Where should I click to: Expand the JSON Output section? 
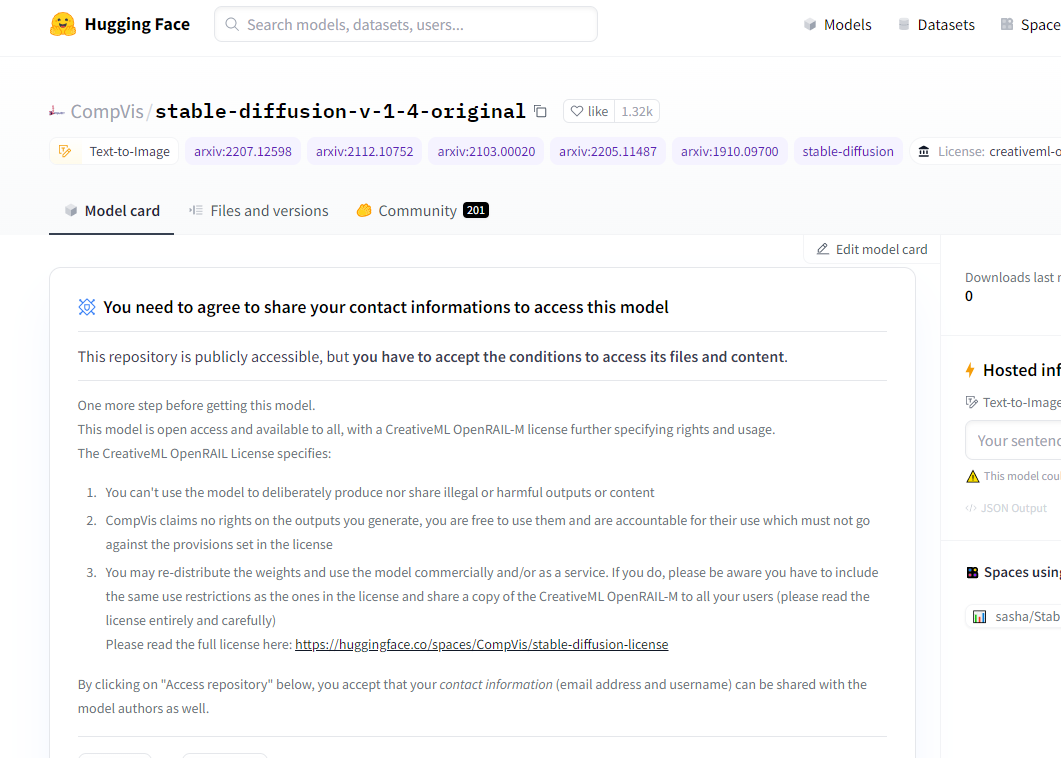[1006, 508]
